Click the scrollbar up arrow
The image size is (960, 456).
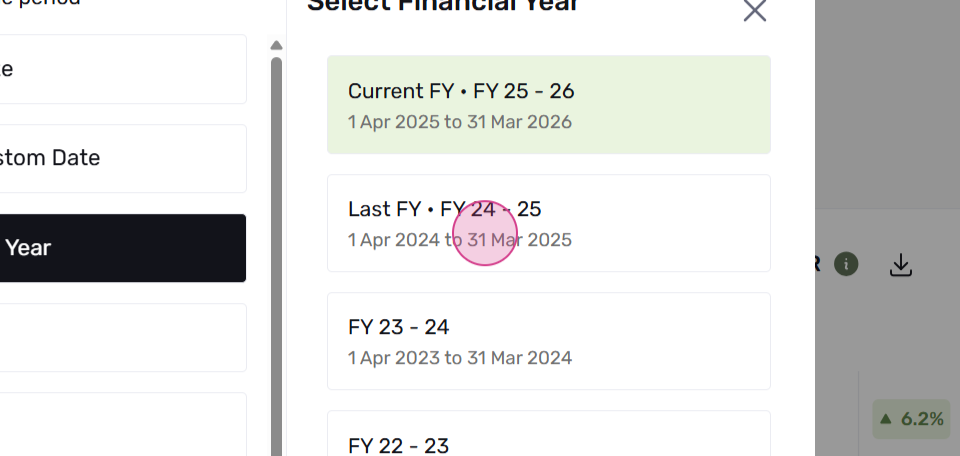[x=276, y=45]
